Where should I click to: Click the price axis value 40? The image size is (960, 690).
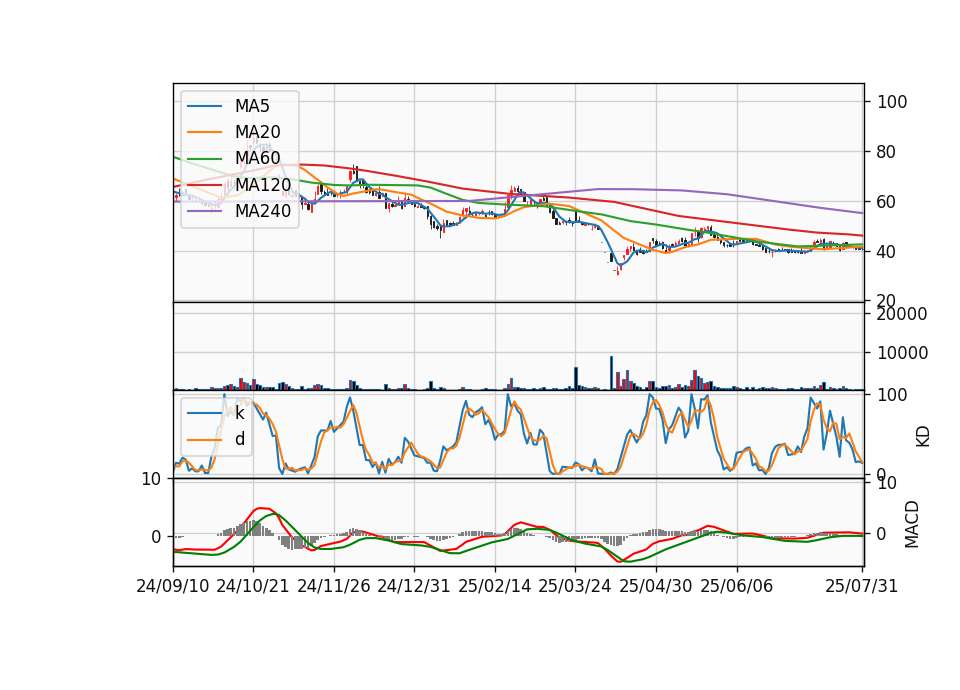pyautogui.click(x=887, y=252)
